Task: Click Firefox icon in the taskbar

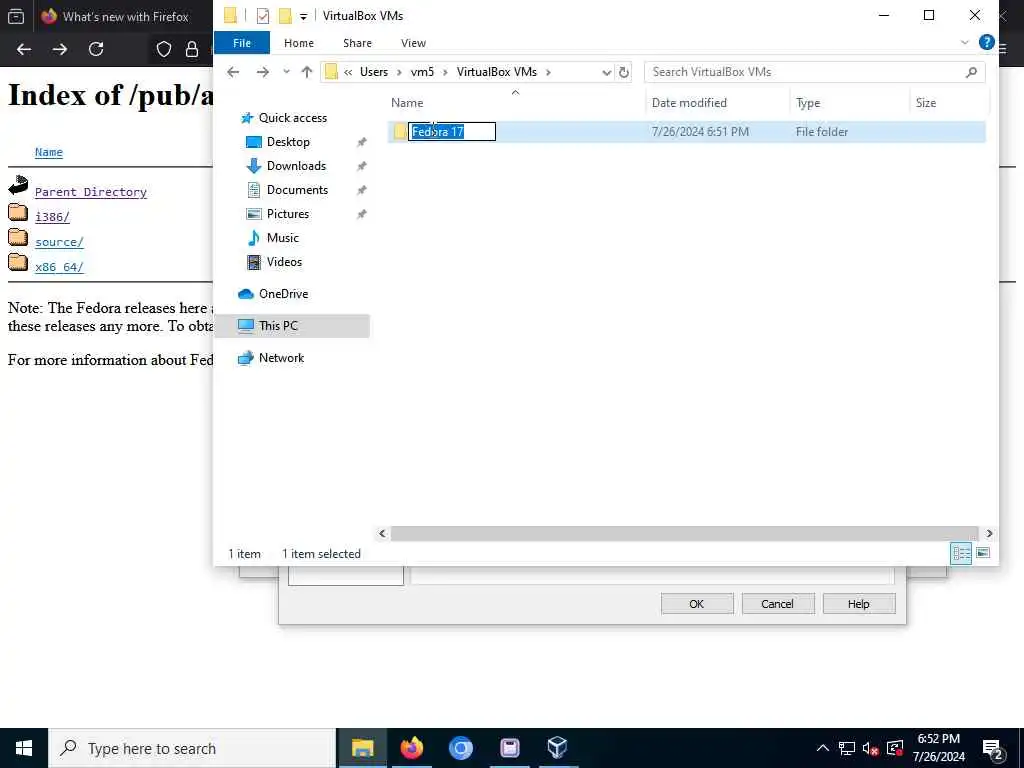Action: coord(411,748)
